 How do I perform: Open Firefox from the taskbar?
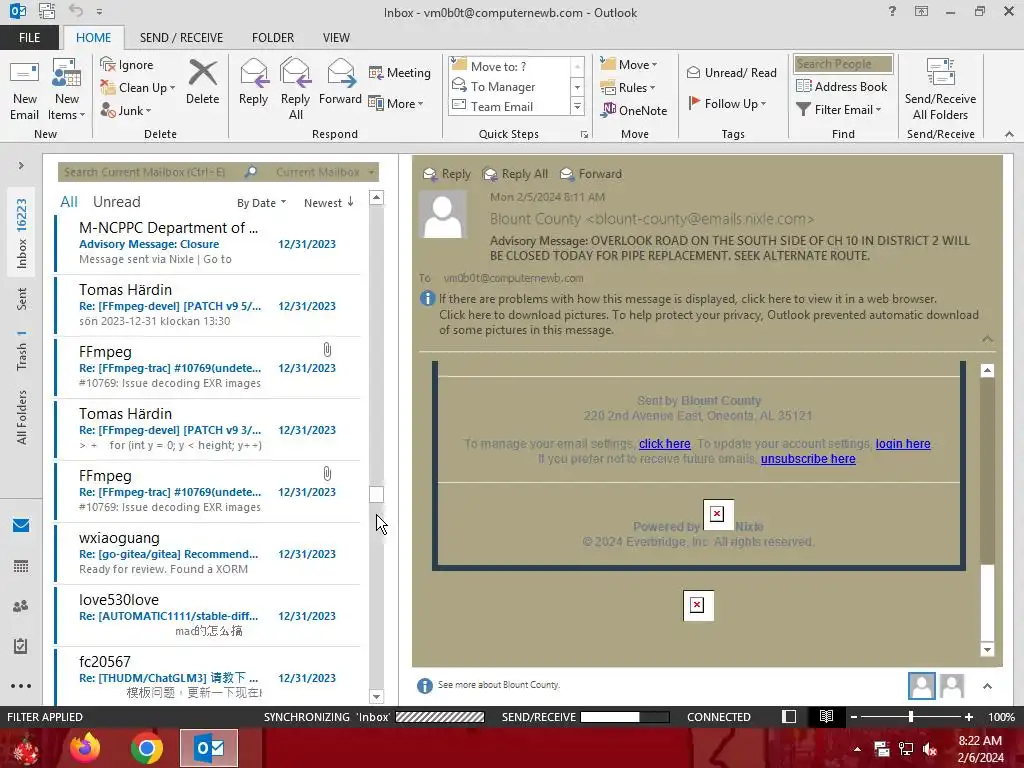tap(85, 748)
